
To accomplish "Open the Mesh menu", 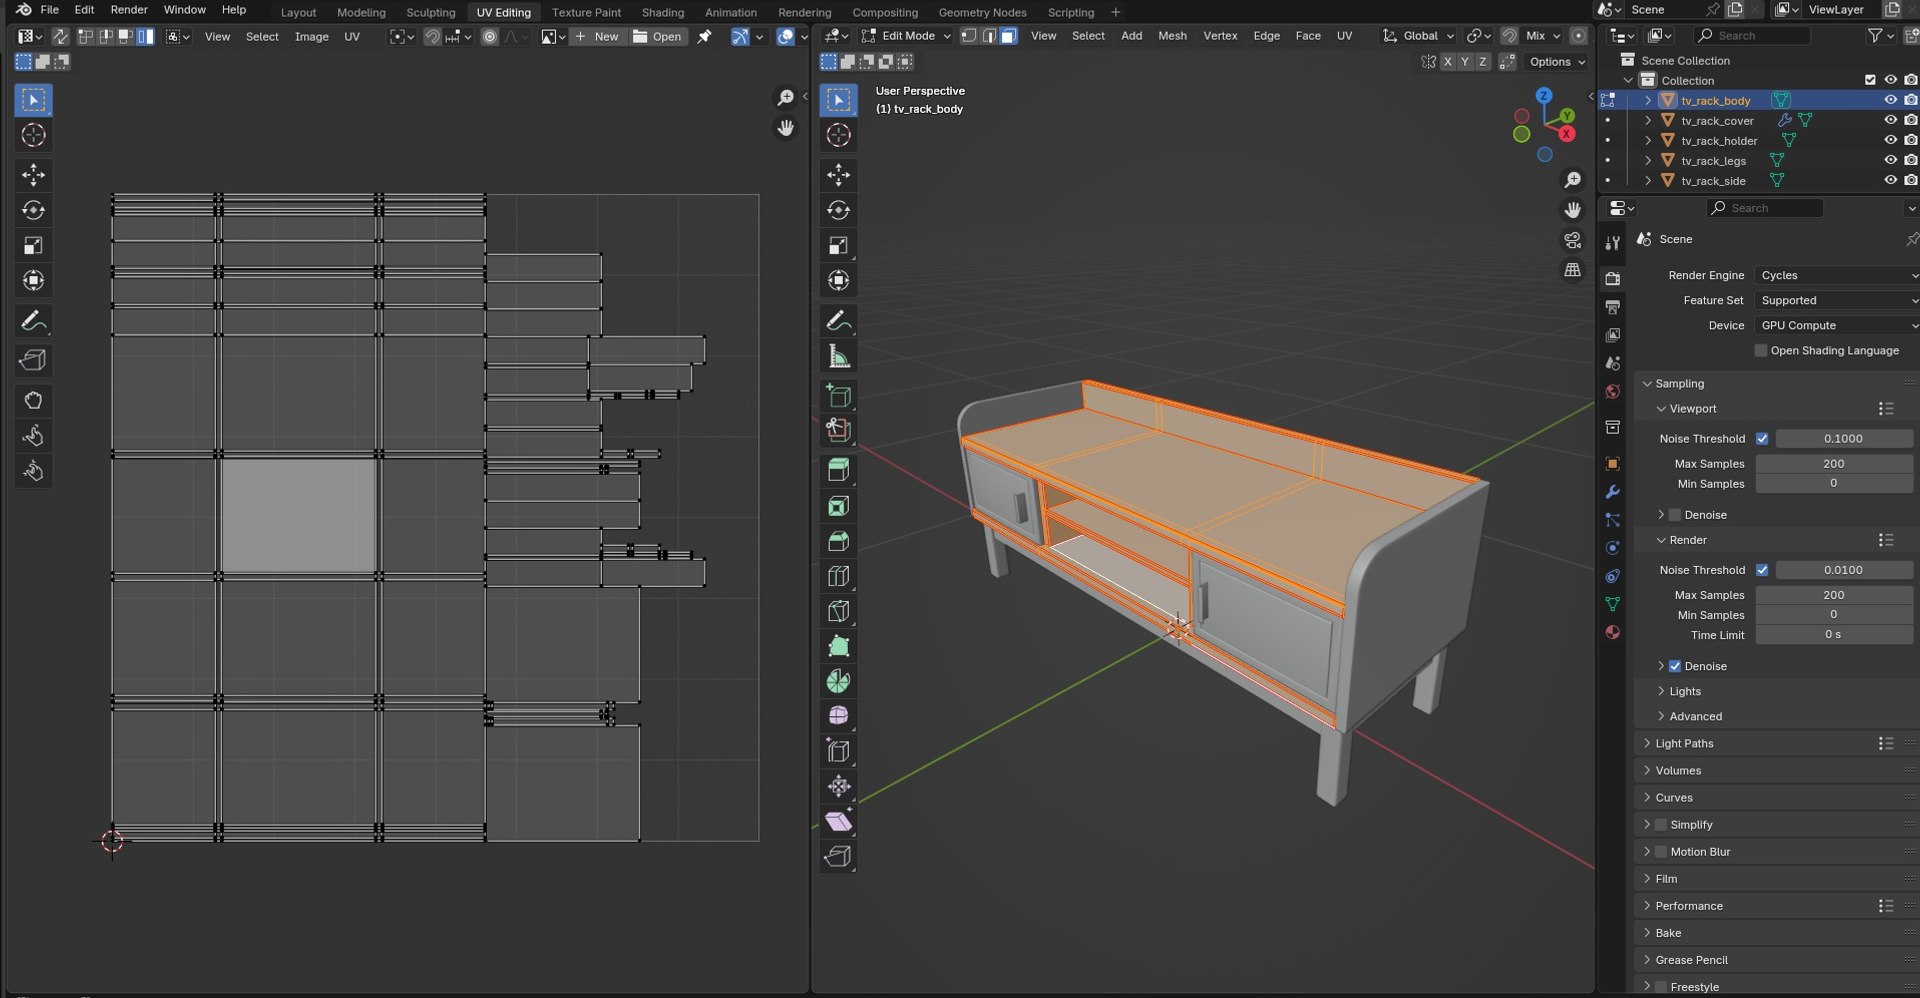I will [1172, 36].
